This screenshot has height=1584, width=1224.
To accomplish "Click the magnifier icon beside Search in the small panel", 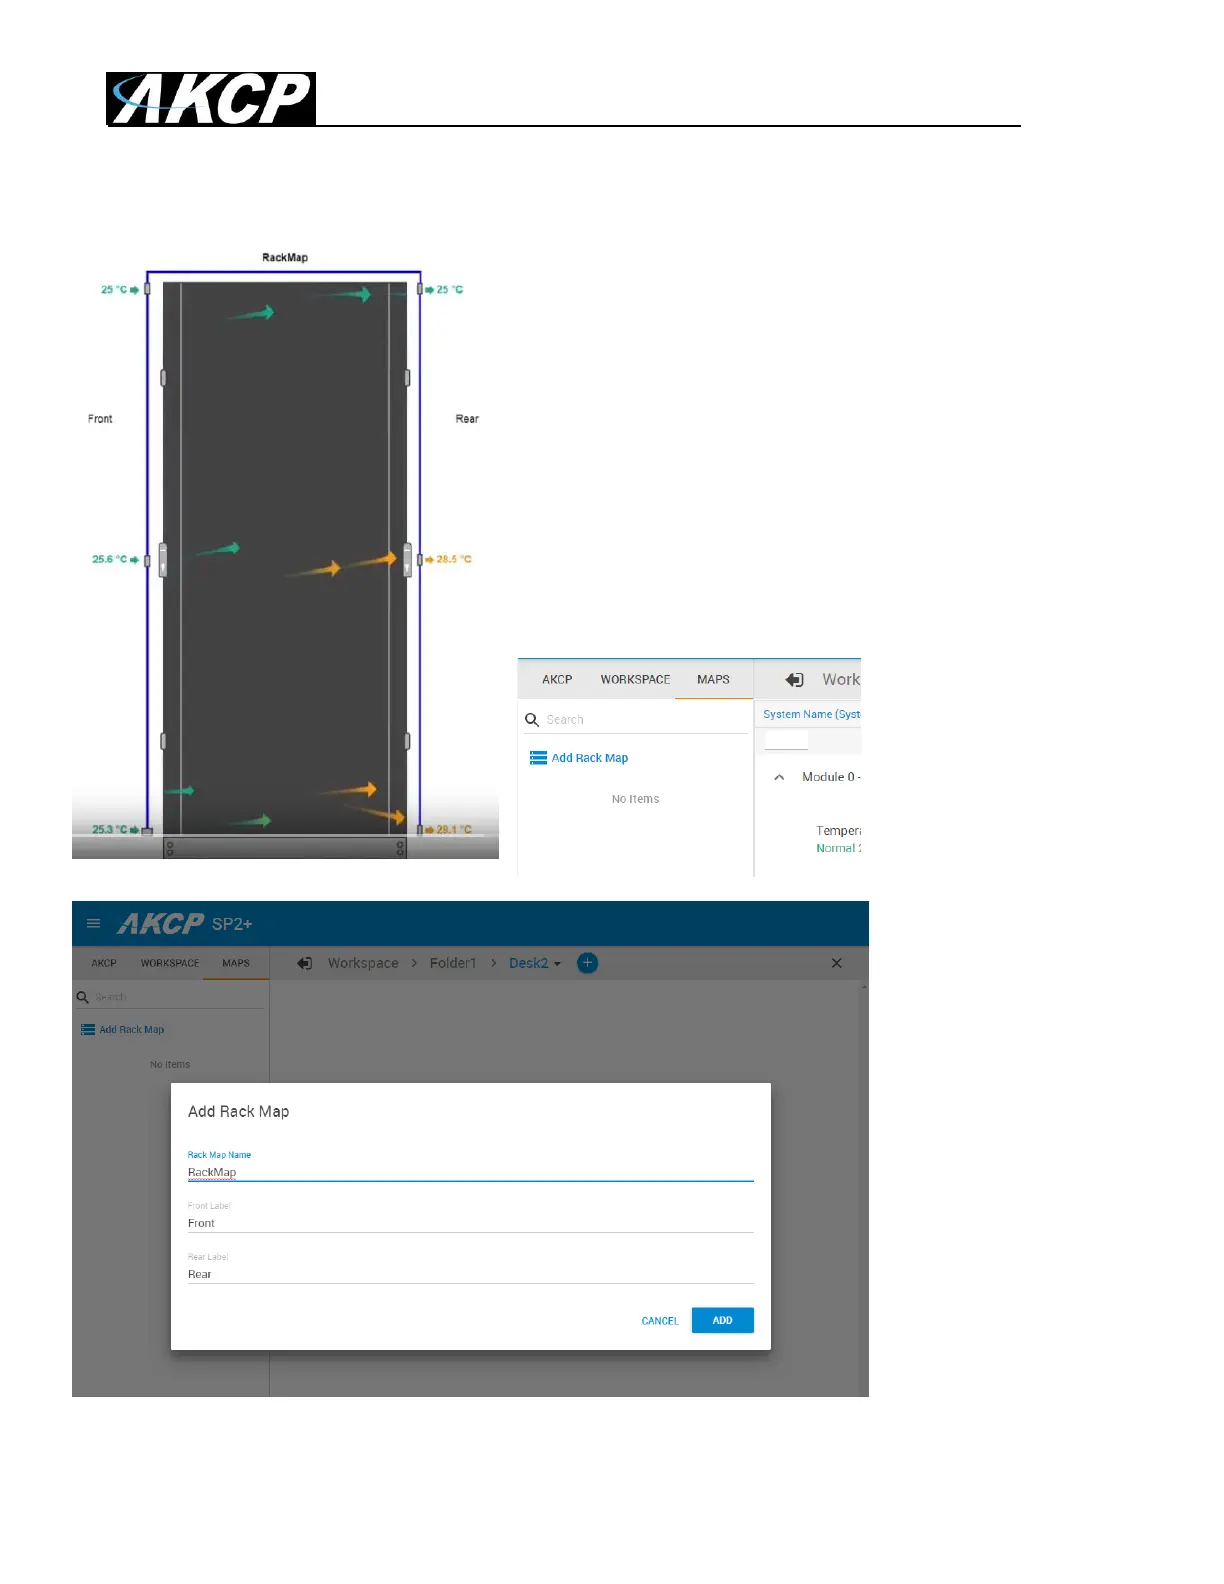I will coord(532,720).
